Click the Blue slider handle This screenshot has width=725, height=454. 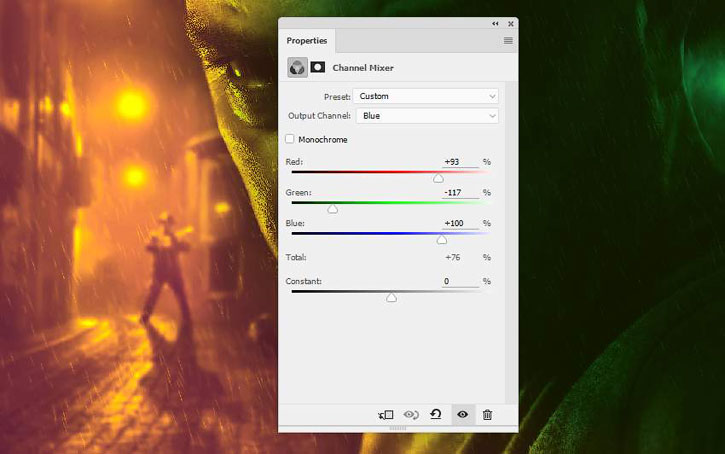pyautogui.click(x=442, y=239)
